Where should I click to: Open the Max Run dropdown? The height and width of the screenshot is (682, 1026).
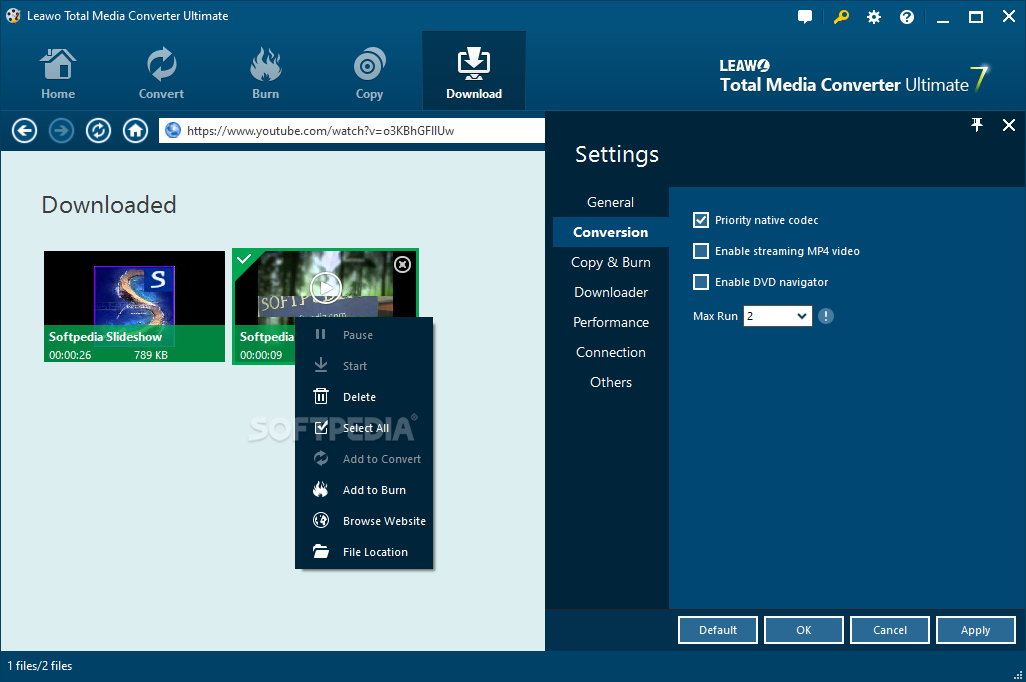(777, 316)
